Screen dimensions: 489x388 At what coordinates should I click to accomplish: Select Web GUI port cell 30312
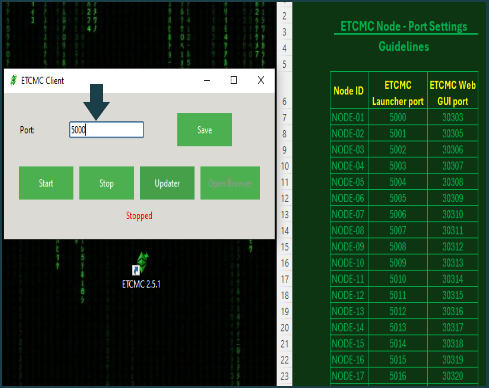[x=453, y=247]
